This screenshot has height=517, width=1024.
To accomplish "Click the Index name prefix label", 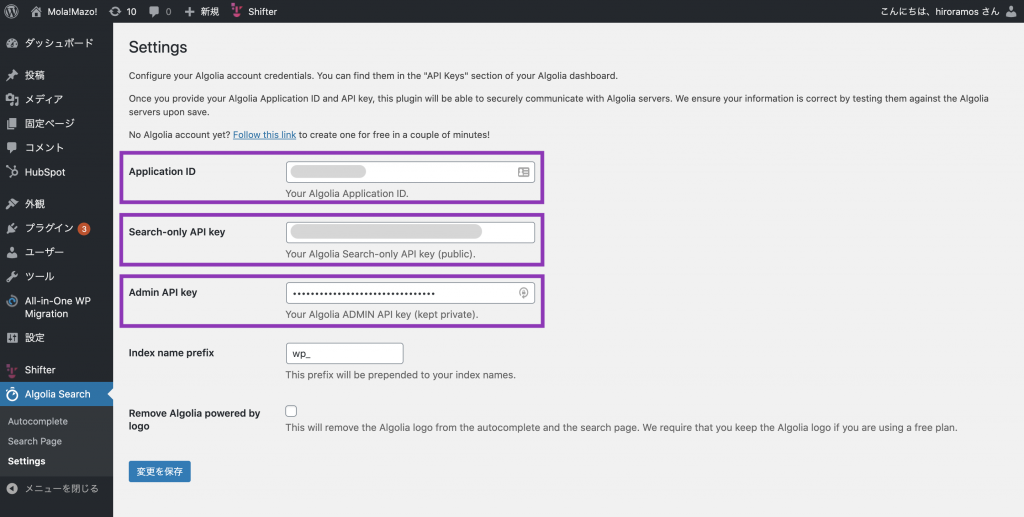I will [171, 352].
